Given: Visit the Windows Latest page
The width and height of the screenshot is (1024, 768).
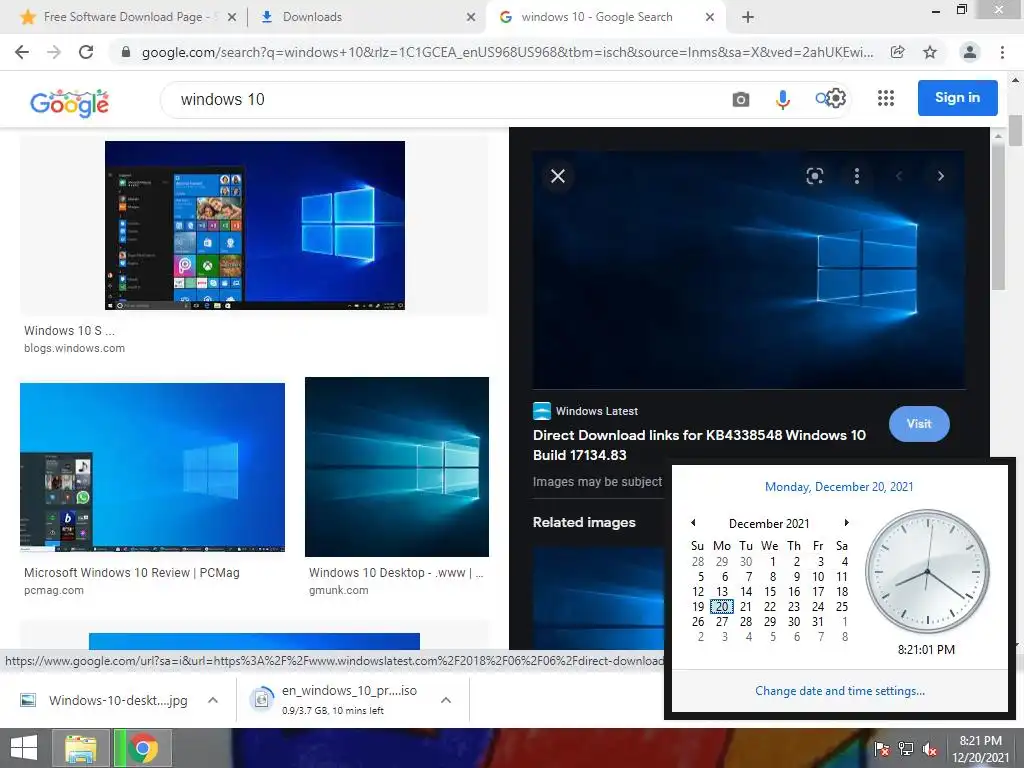Looking at the screenshot, I should (x=919, y=424).
